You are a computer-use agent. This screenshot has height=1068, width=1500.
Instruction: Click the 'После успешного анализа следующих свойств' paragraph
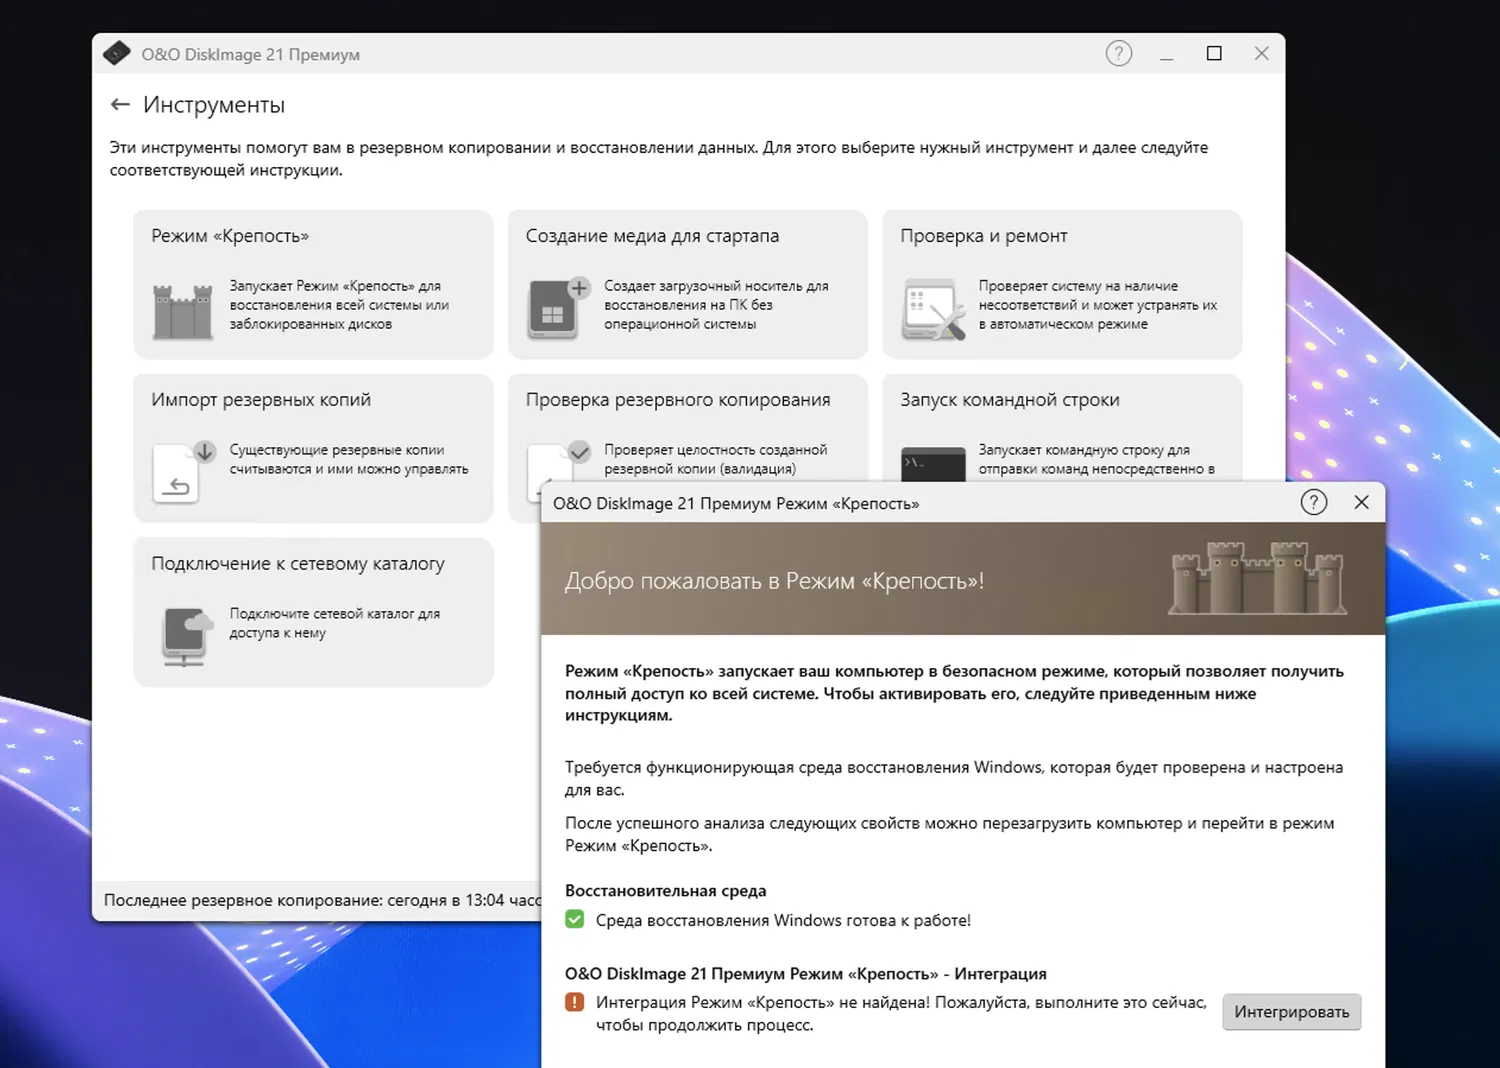(950, 834)
